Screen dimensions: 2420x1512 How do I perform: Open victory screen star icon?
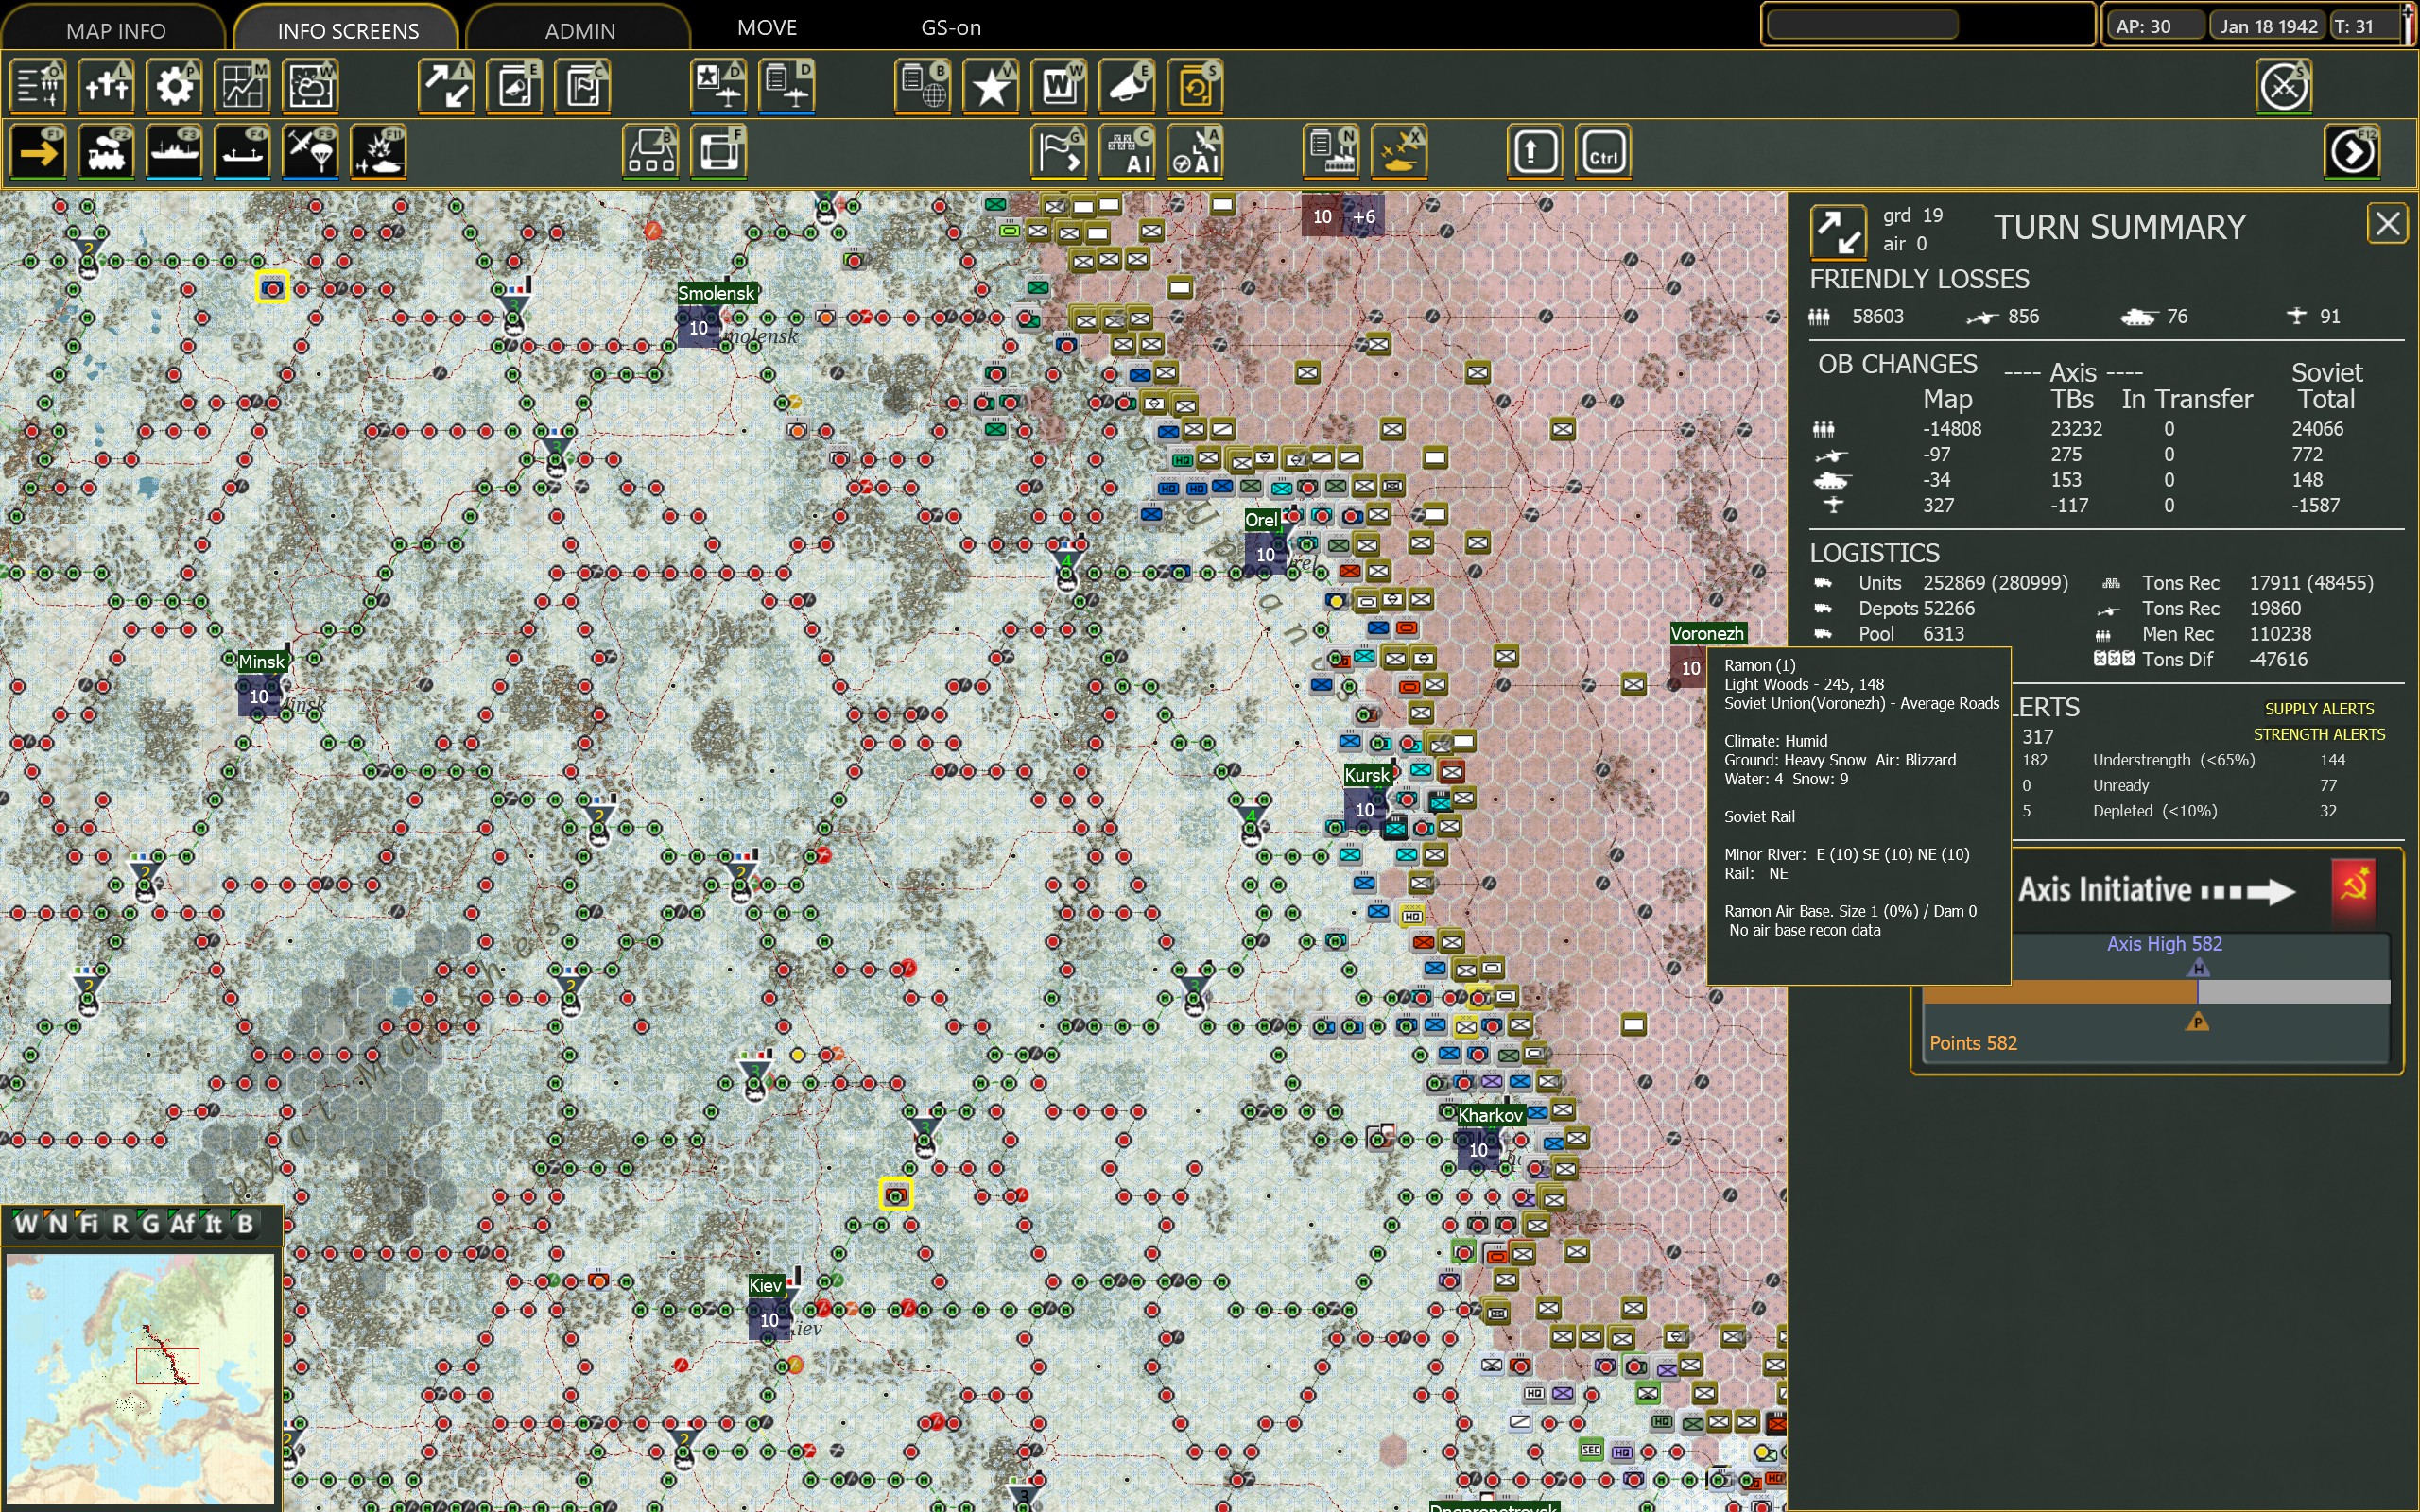pyautogui.click(x=991, y=86)
